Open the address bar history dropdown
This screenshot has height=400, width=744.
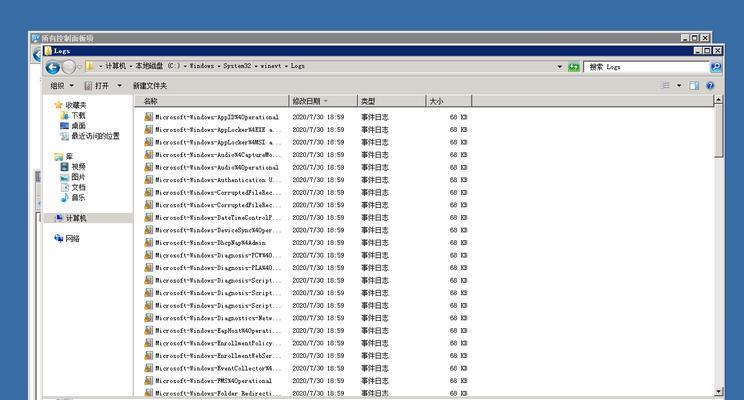pyautogui.click(x=560, y=67)
